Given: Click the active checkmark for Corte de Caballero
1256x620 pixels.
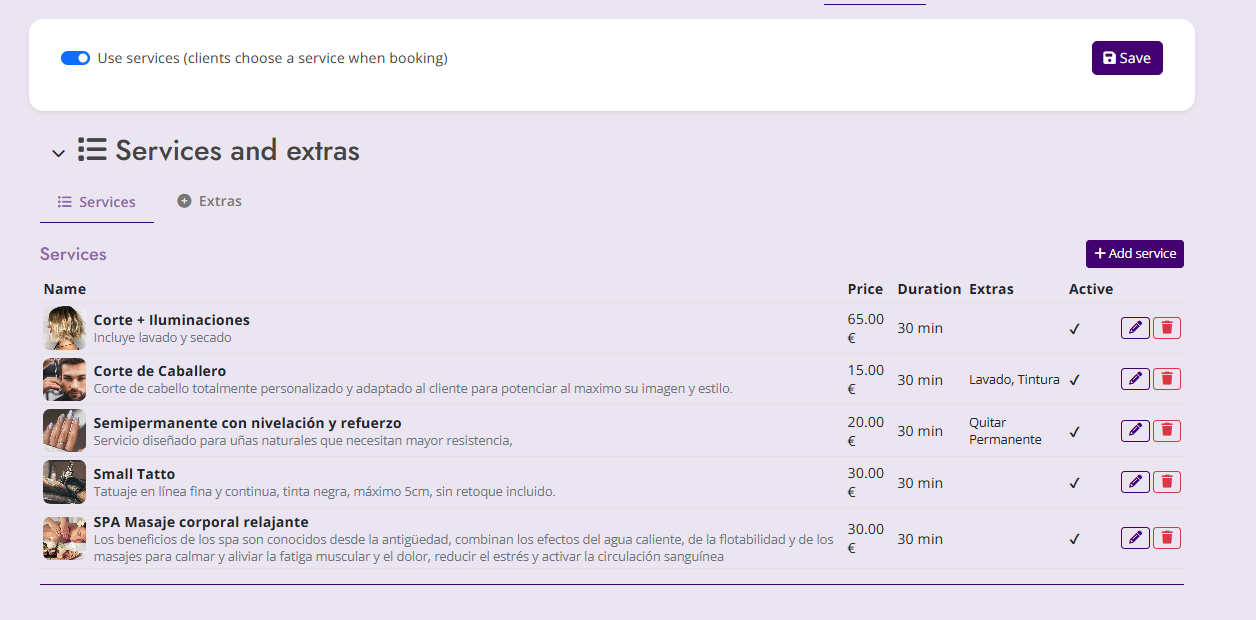Looking at the screenshot, I should pos(1075,380).
